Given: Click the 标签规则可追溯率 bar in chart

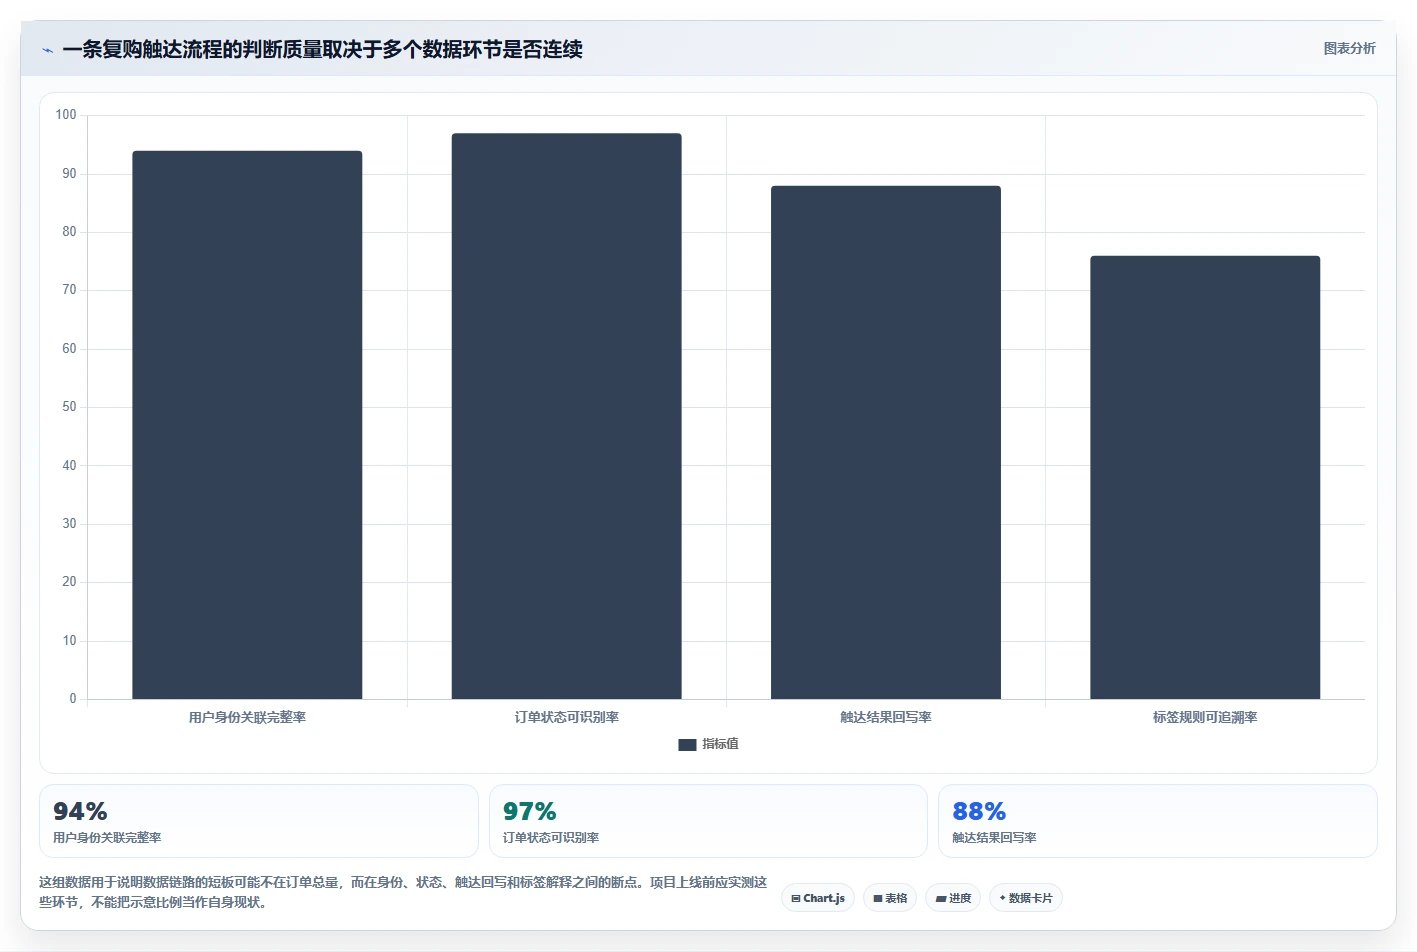Looking at the screenshot, I should [1205, 477].
